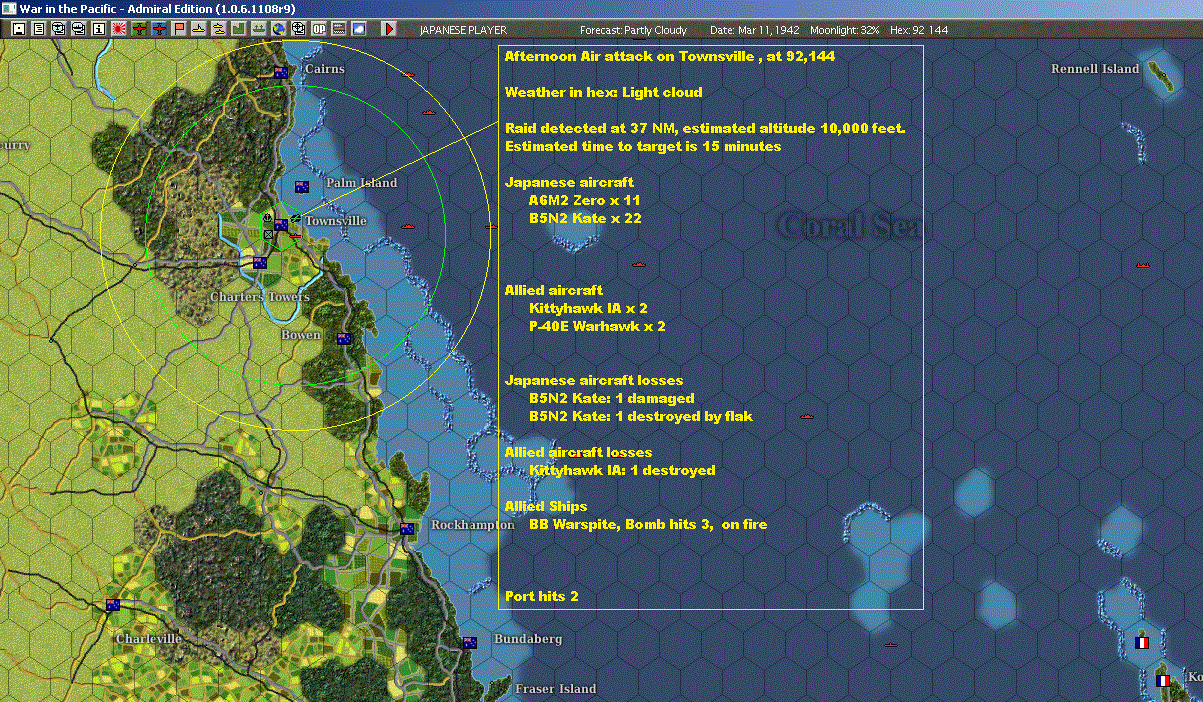Click the save game disk icon
The height and width of the screenshot is (702, 1203).
[x=19, y=29]
